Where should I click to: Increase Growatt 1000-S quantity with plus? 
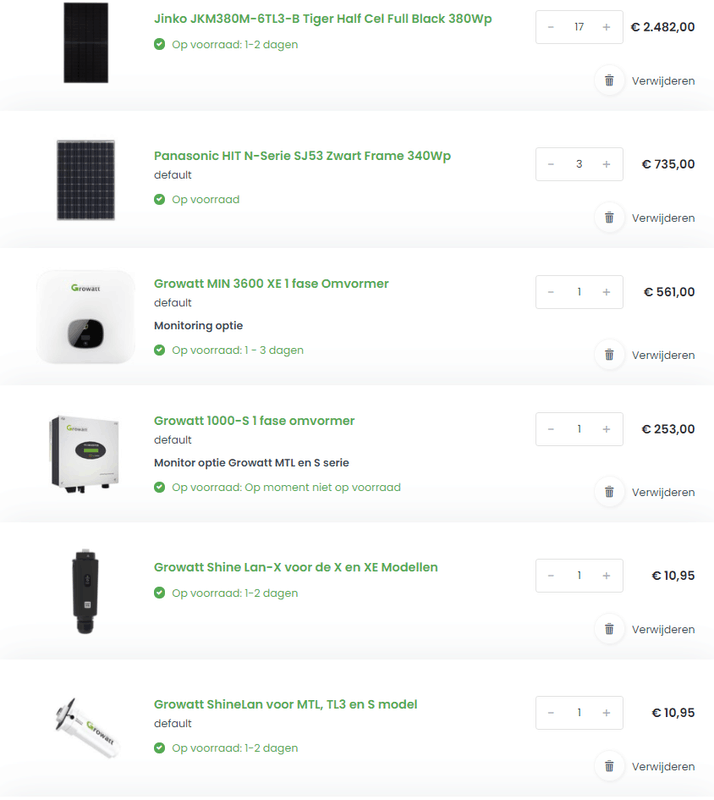click(x=606, y=429)
